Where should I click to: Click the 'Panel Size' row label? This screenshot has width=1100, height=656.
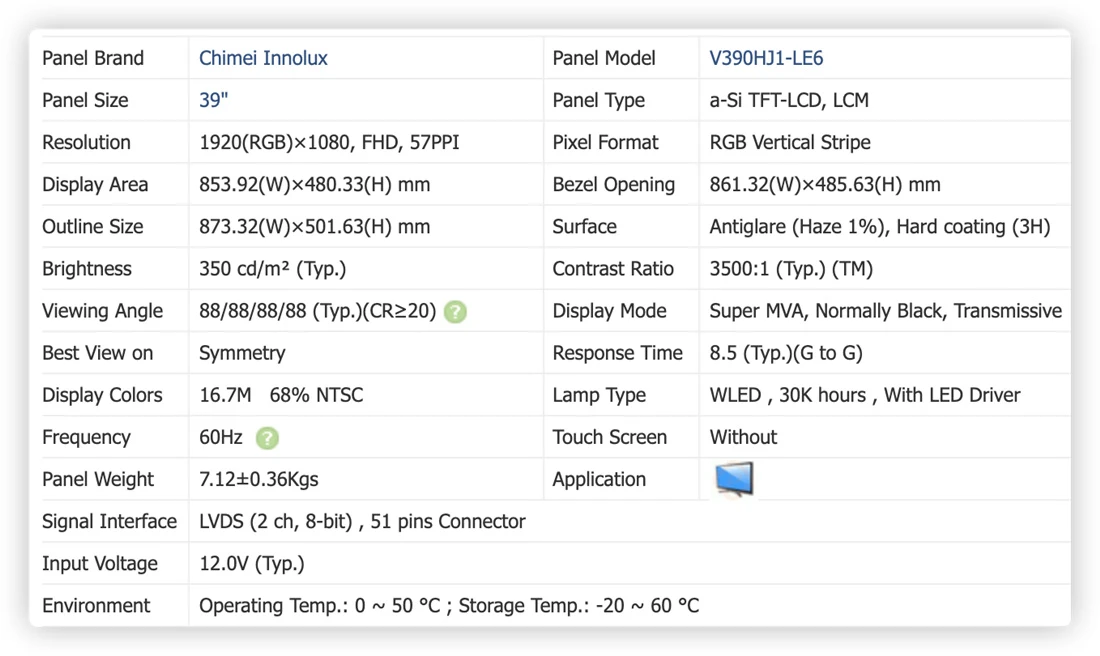[x=85, y=100]
